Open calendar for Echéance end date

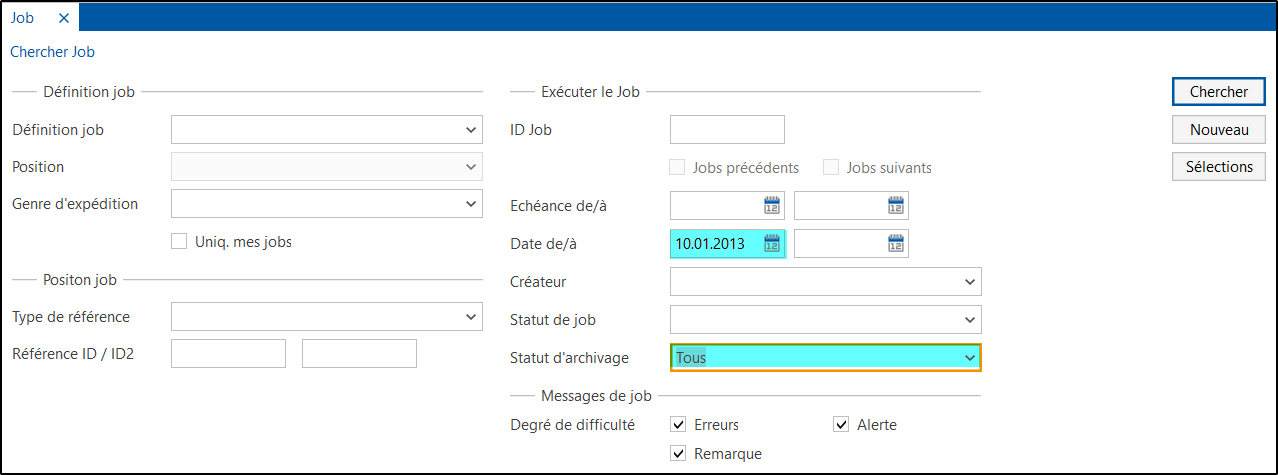point(895,205)
